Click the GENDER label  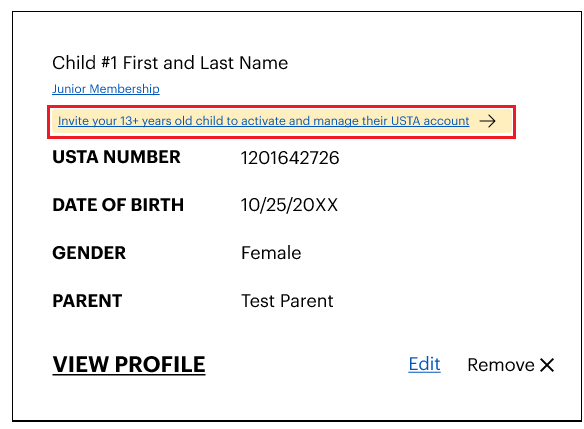pyautogui.click(x=89, y=253)
